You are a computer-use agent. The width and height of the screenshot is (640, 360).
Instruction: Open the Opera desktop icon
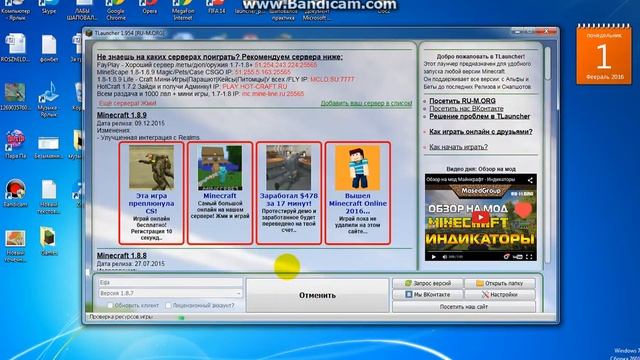pyautogui.click(x=149, y=7)
